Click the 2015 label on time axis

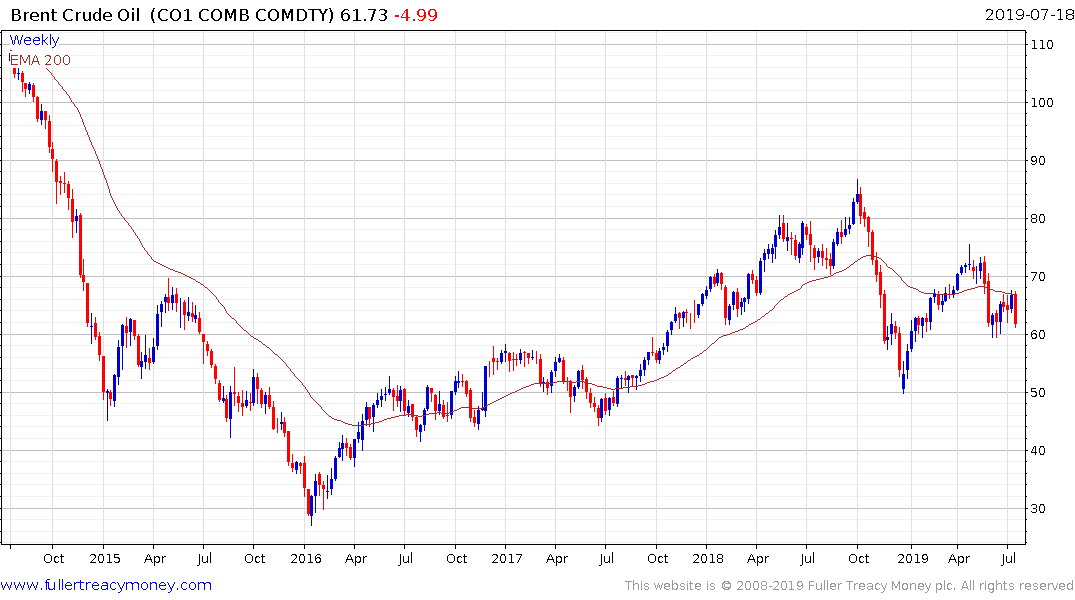click(x=105, y=558)
